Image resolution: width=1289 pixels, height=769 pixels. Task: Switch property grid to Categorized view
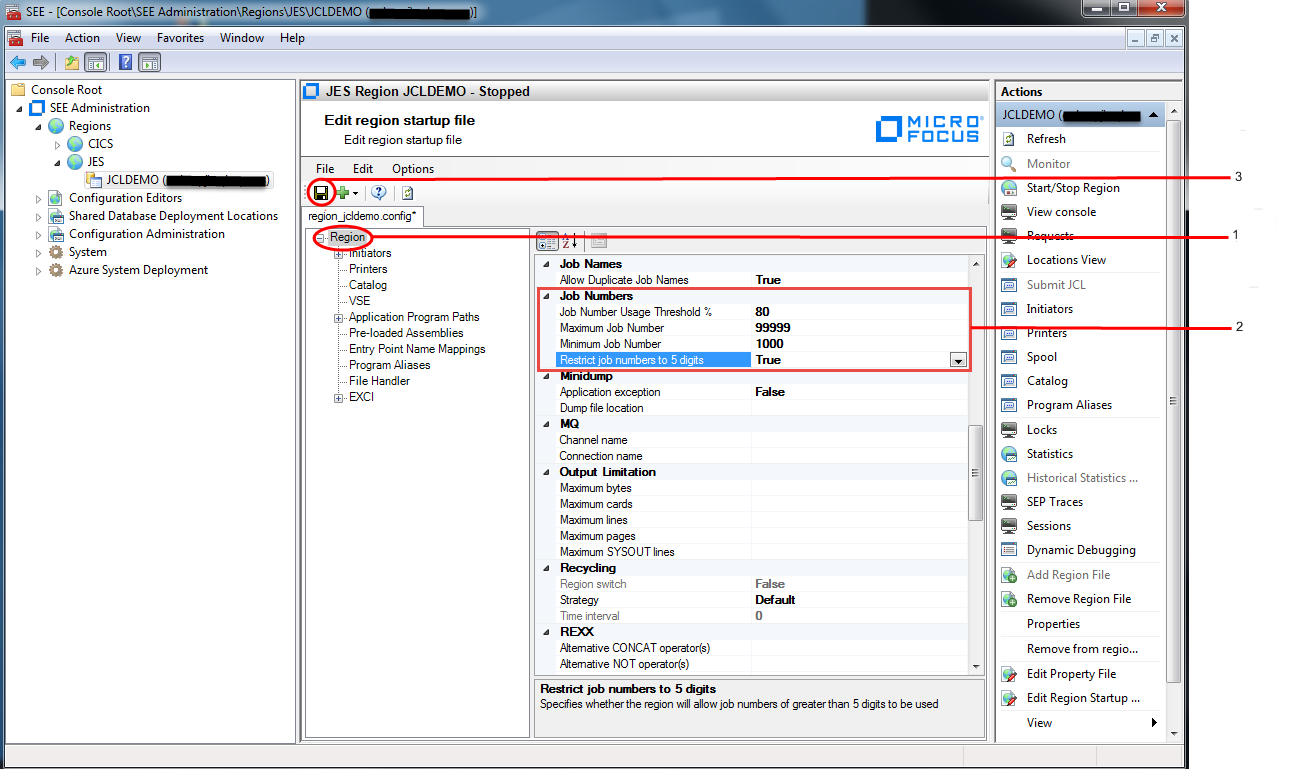tap(547, 241)
